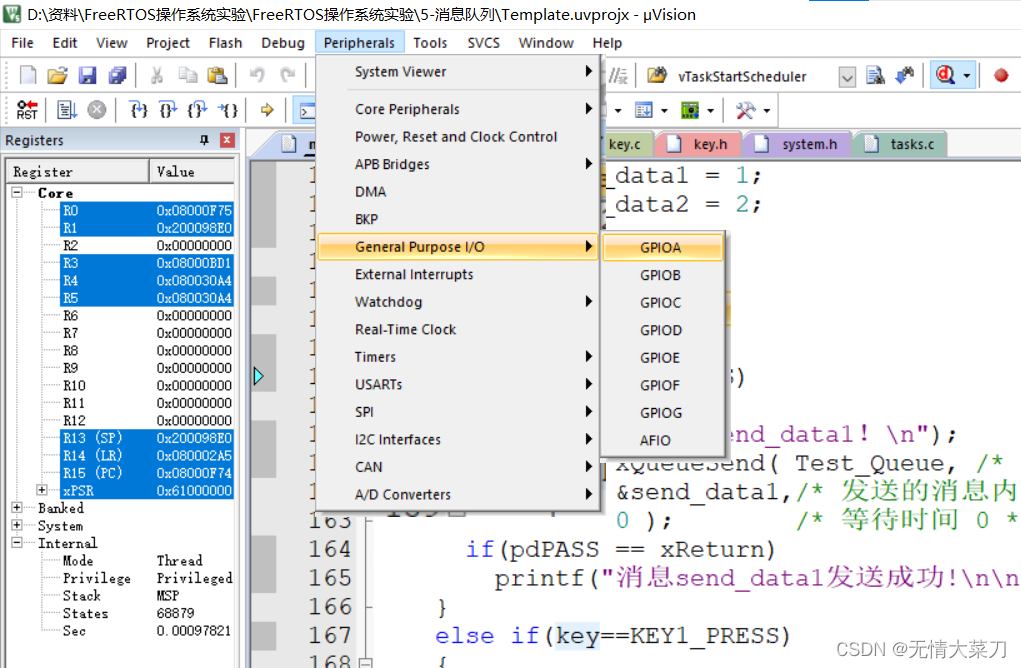Expand the Banked register group

point(17,507)
